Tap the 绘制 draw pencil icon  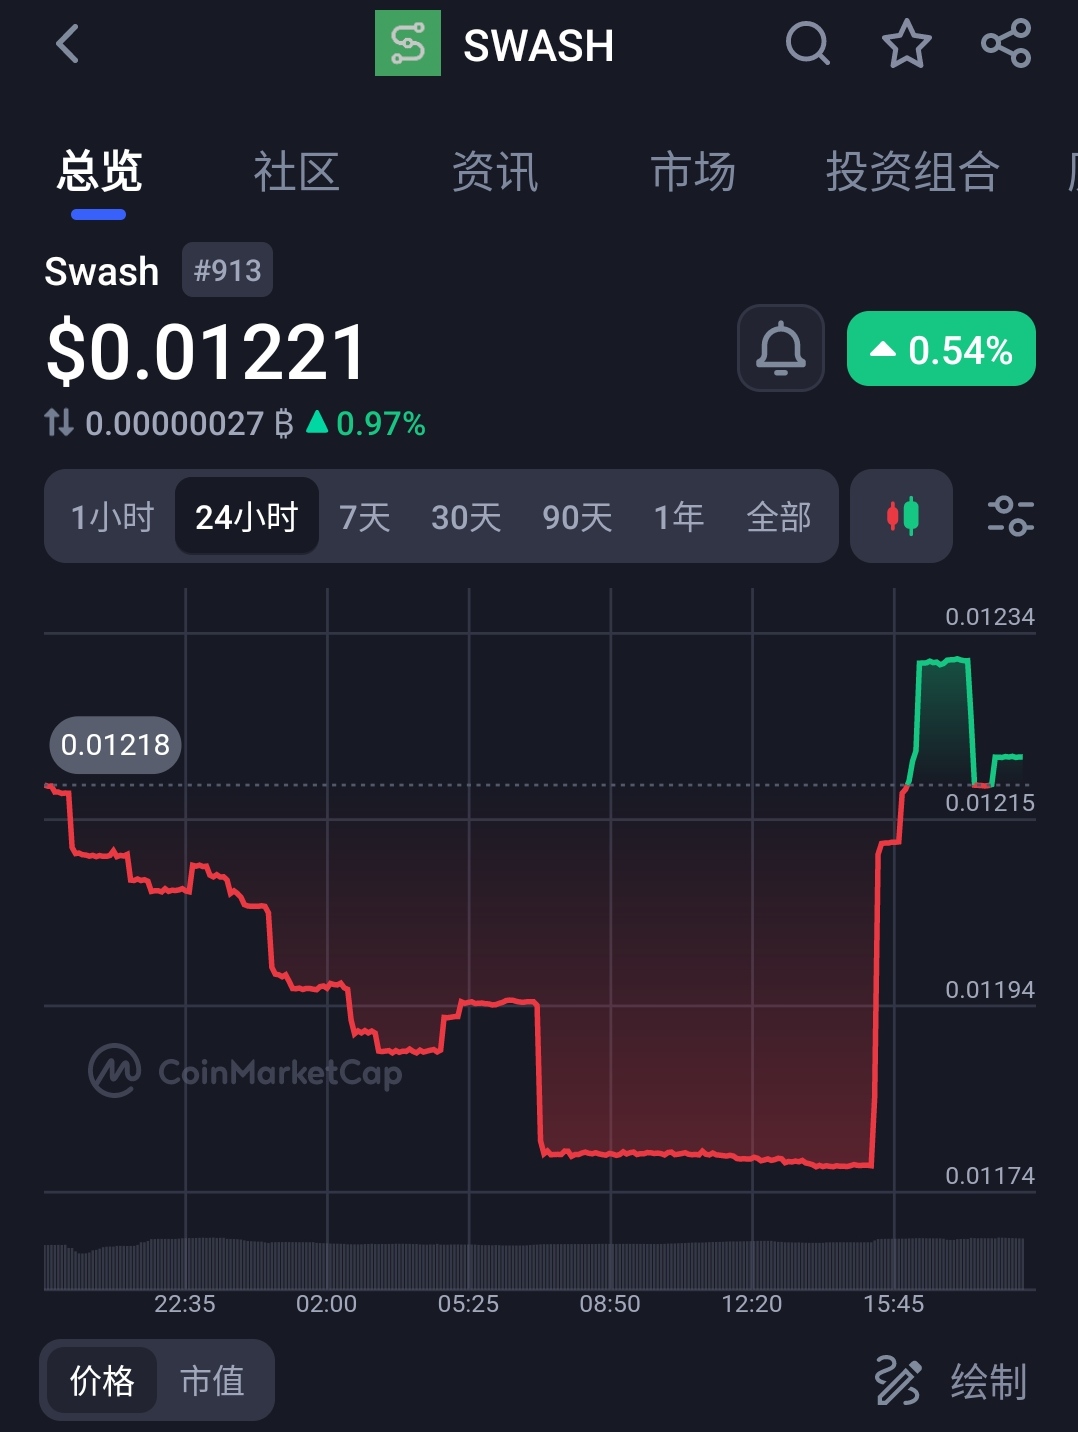[897, 1381]
